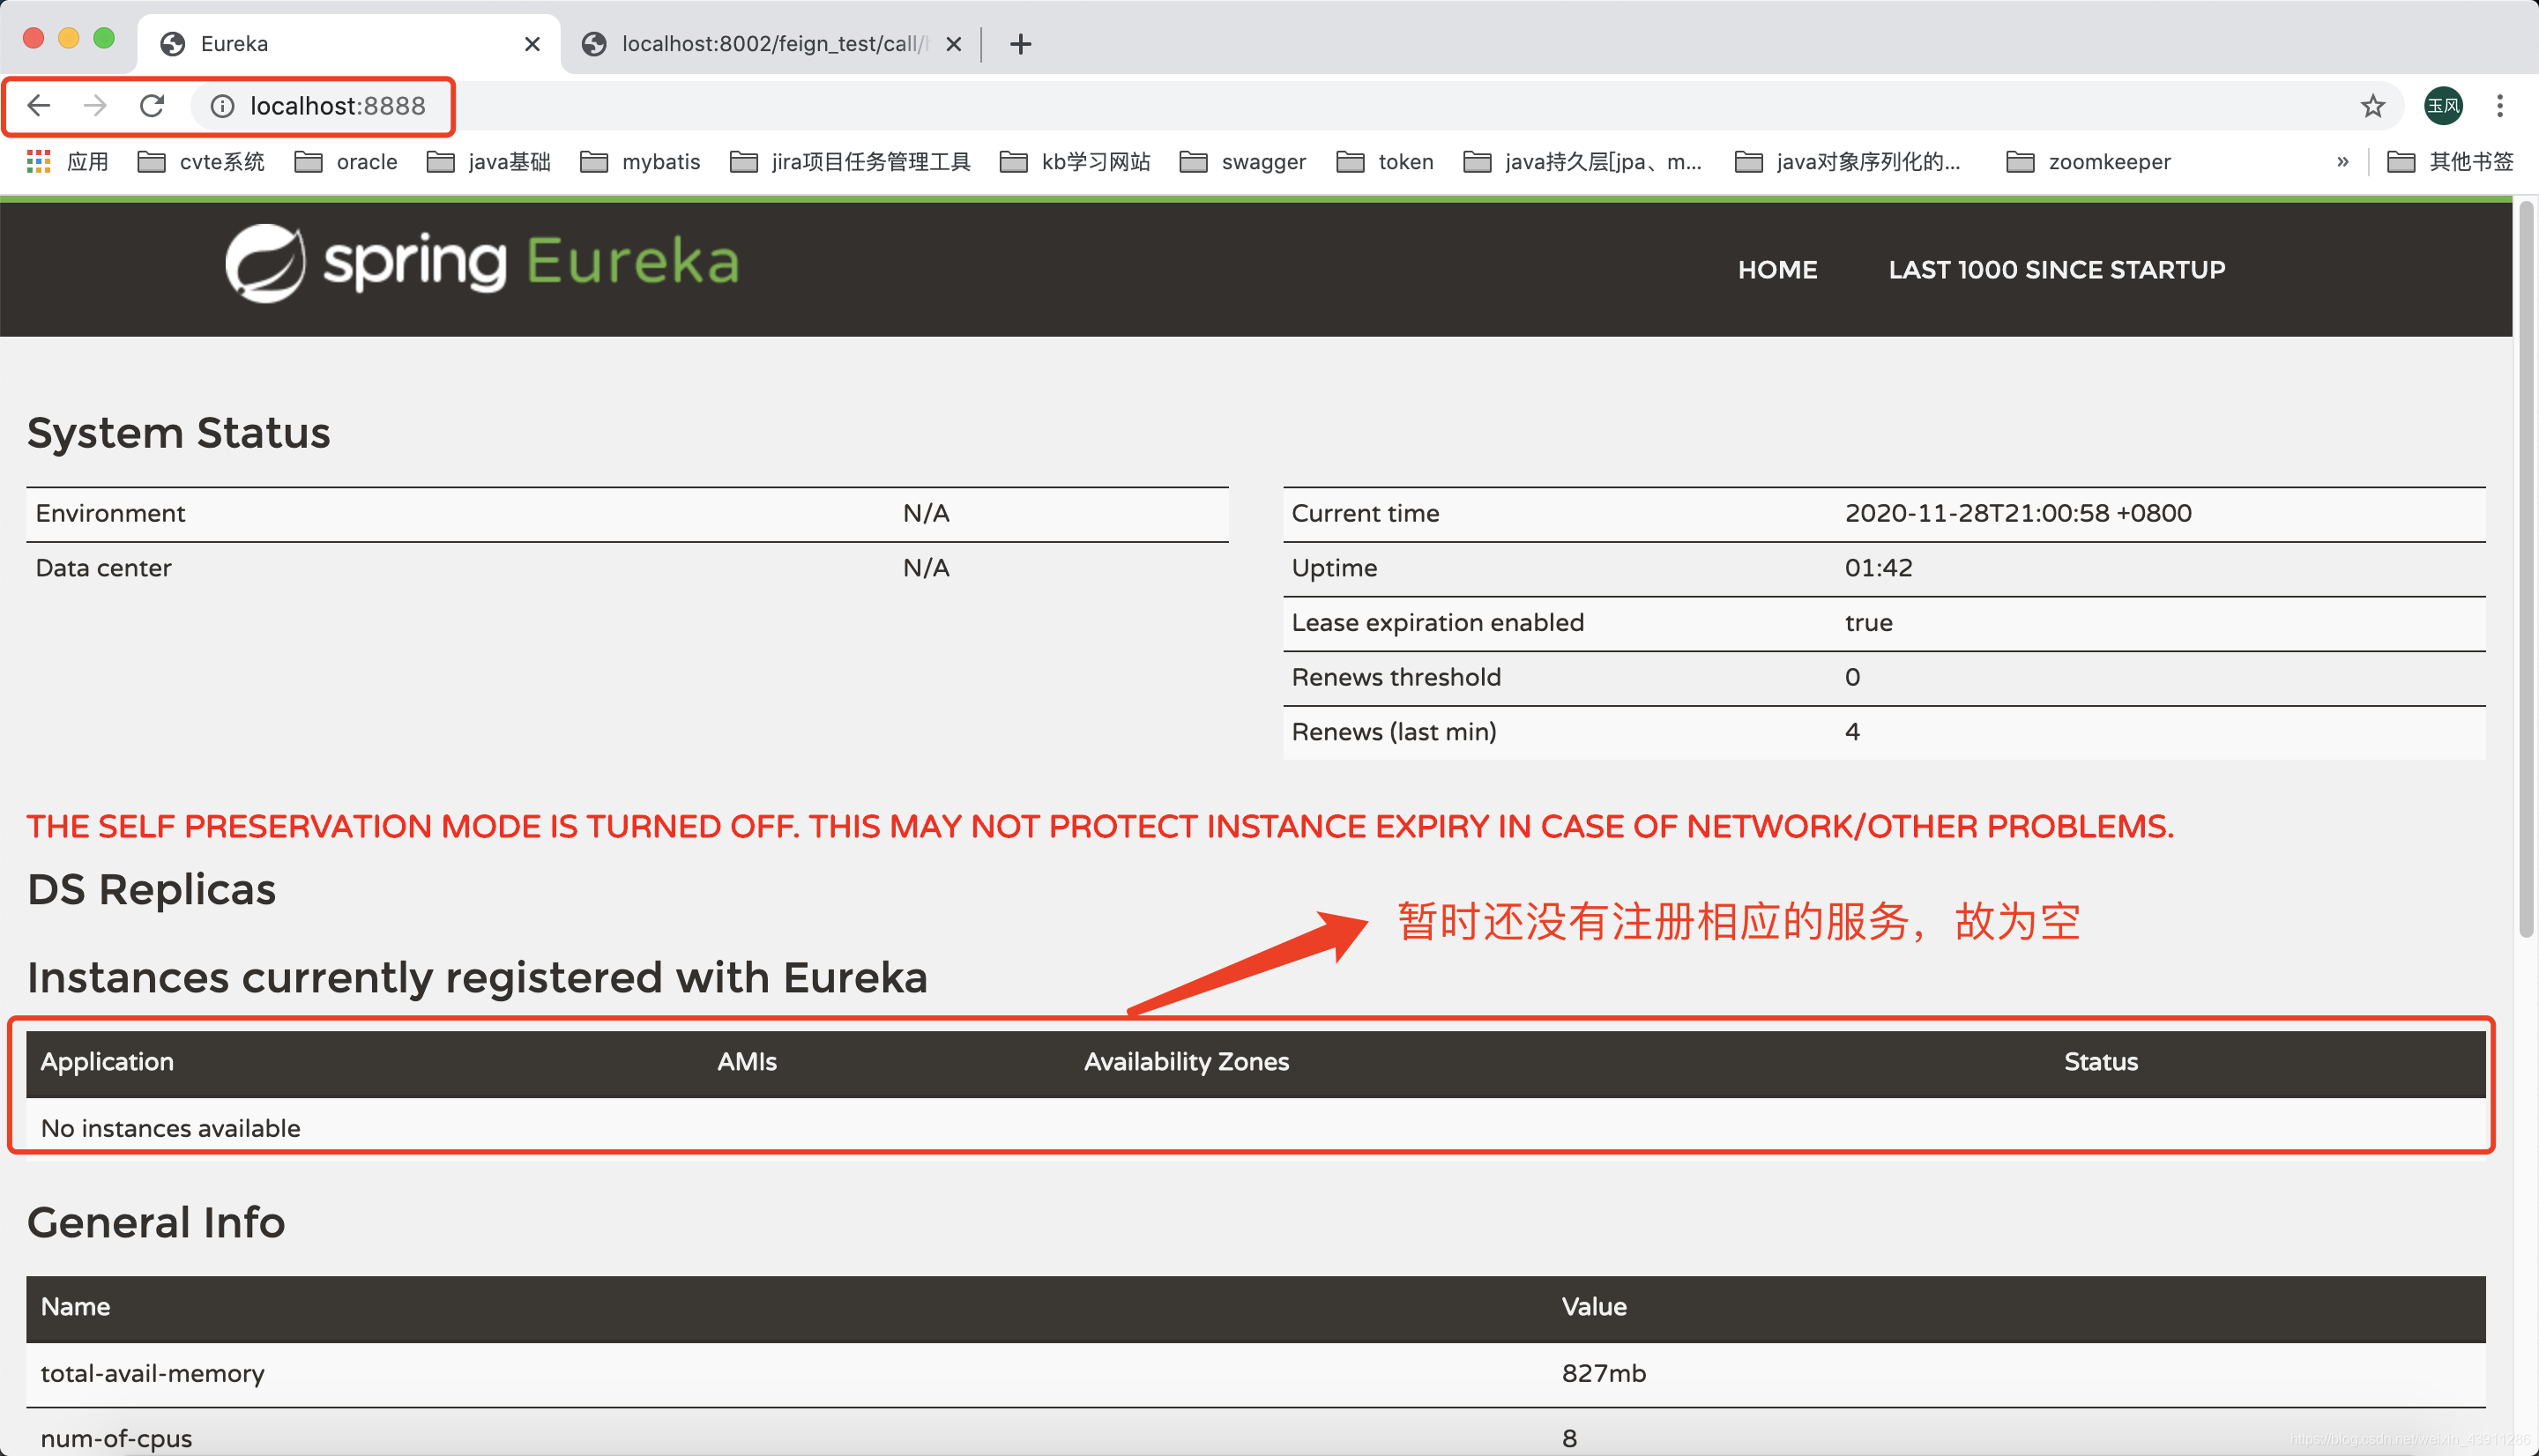Click the AMIs column header
This screenshot has height=1456, width=2539.
(747, 1061)
